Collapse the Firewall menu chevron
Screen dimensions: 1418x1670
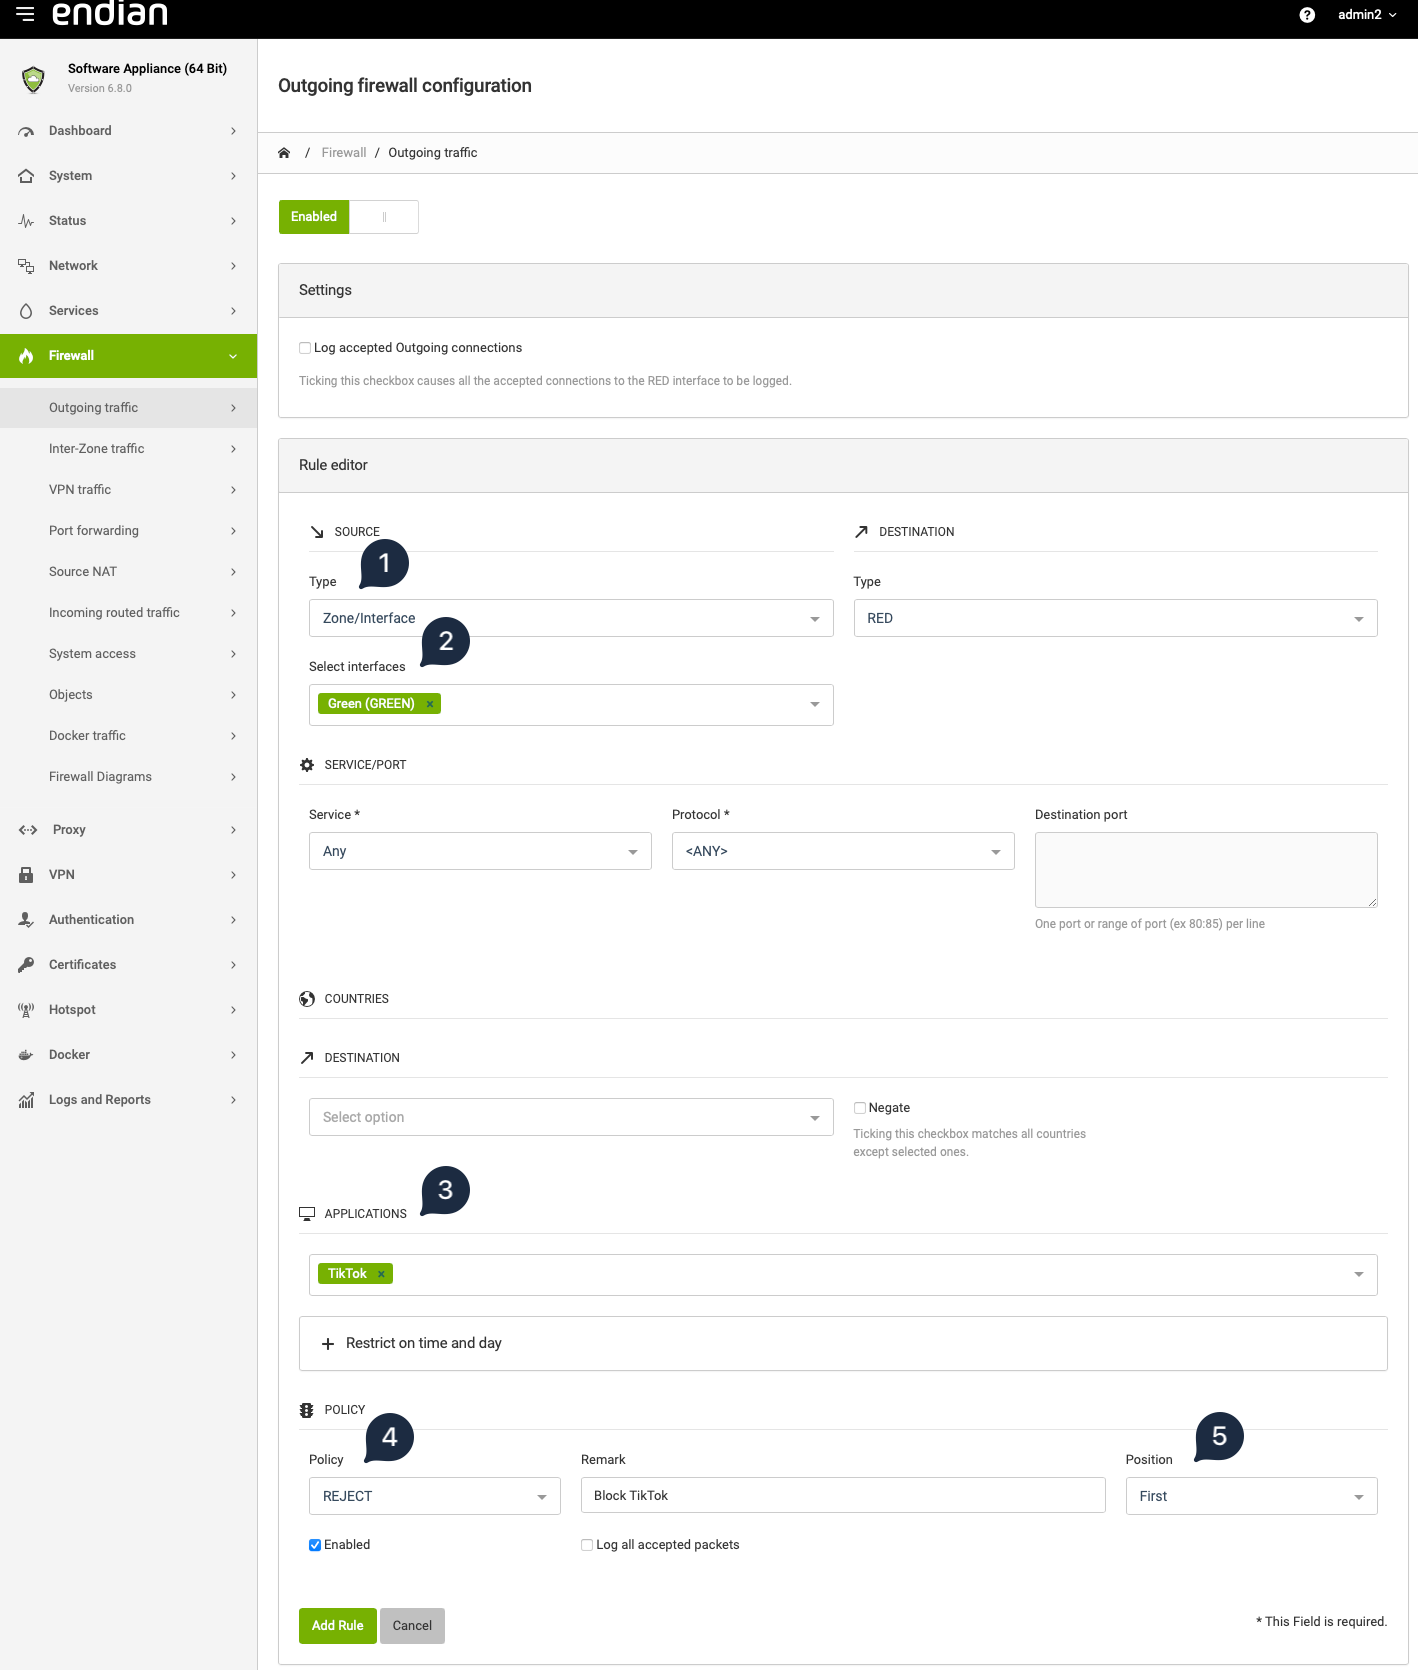pos(233,357)
